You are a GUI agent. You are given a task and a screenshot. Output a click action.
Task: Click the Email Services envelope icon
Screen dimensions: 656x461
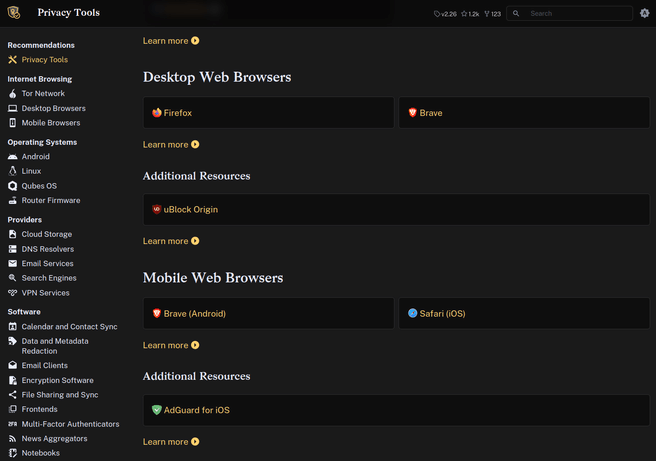tap(13, 264)
